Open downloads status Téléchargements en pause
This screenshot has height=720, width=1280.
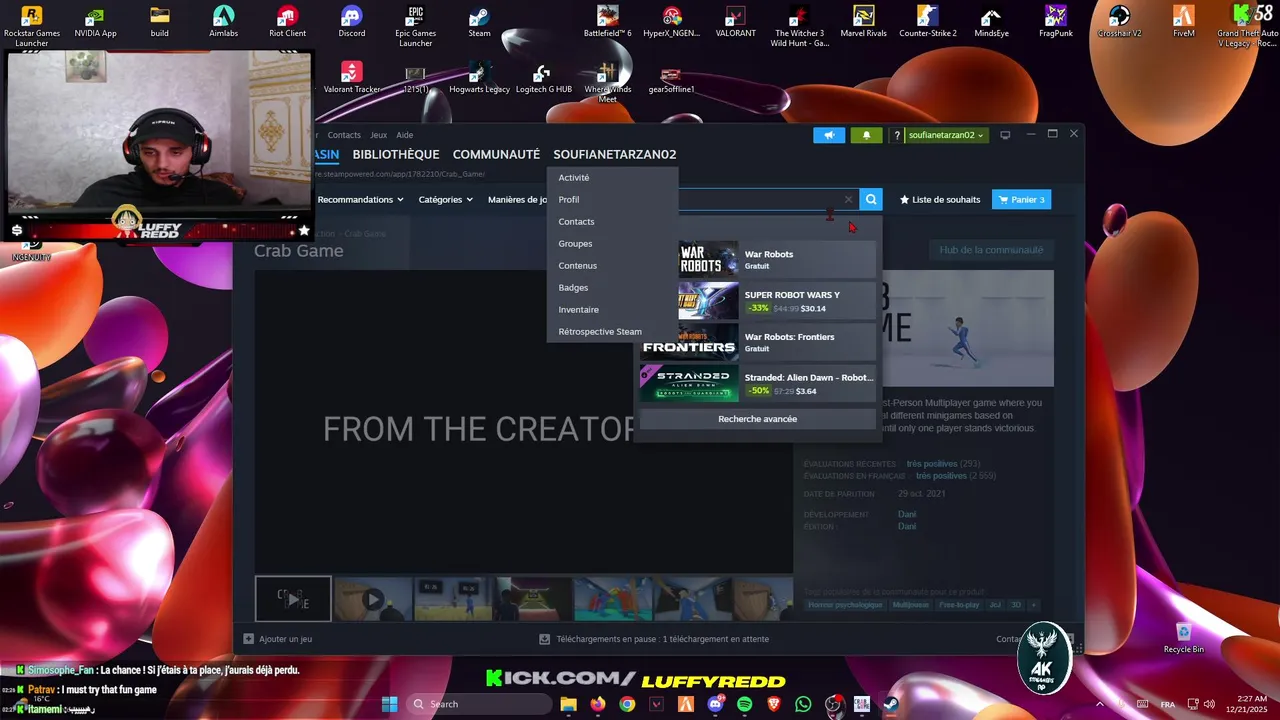654,639
